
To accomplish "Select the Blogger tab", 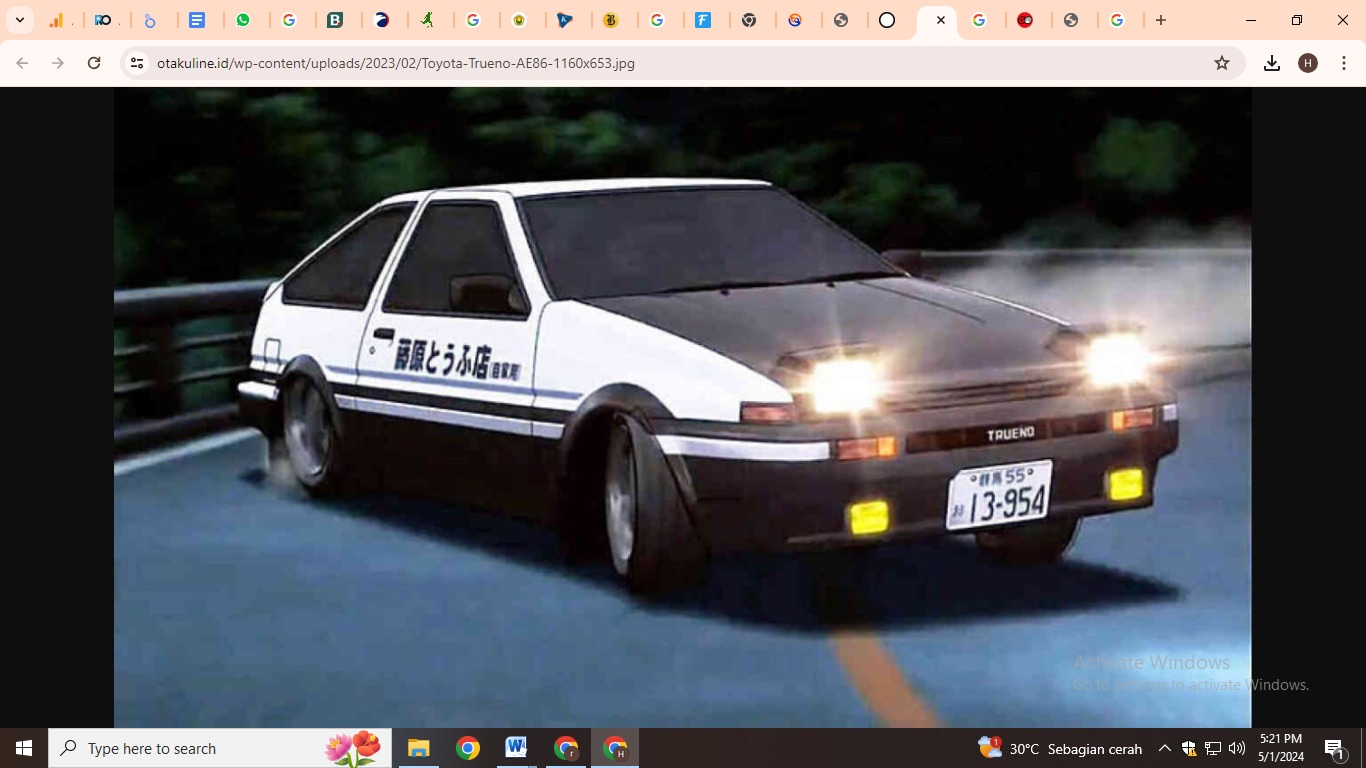I will click(337, 19).
